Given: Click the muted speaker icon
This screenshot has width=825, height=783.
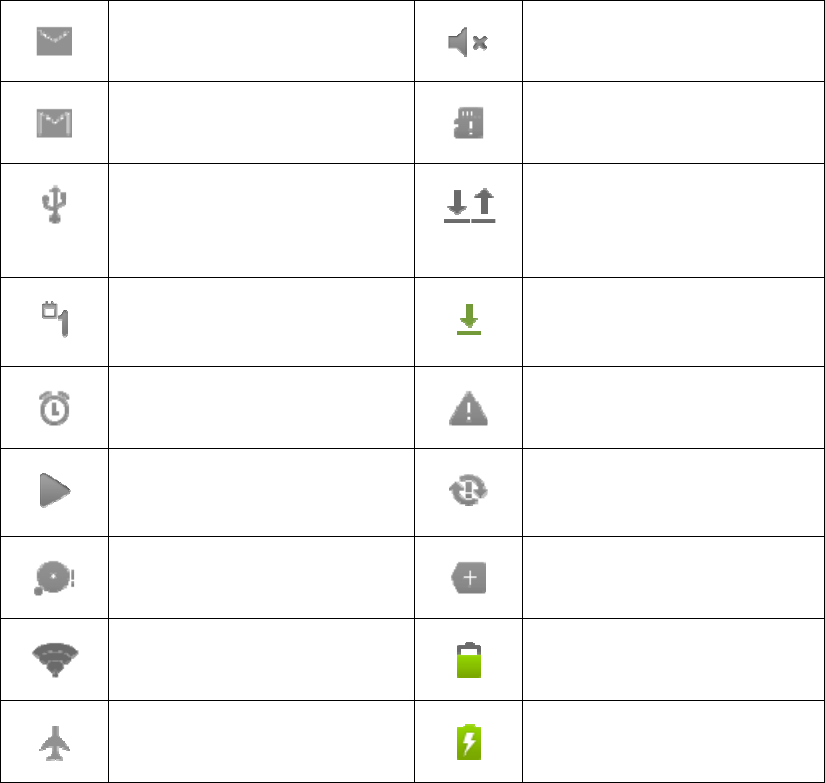Looking at the screenshot, I should tap(468, 42).
